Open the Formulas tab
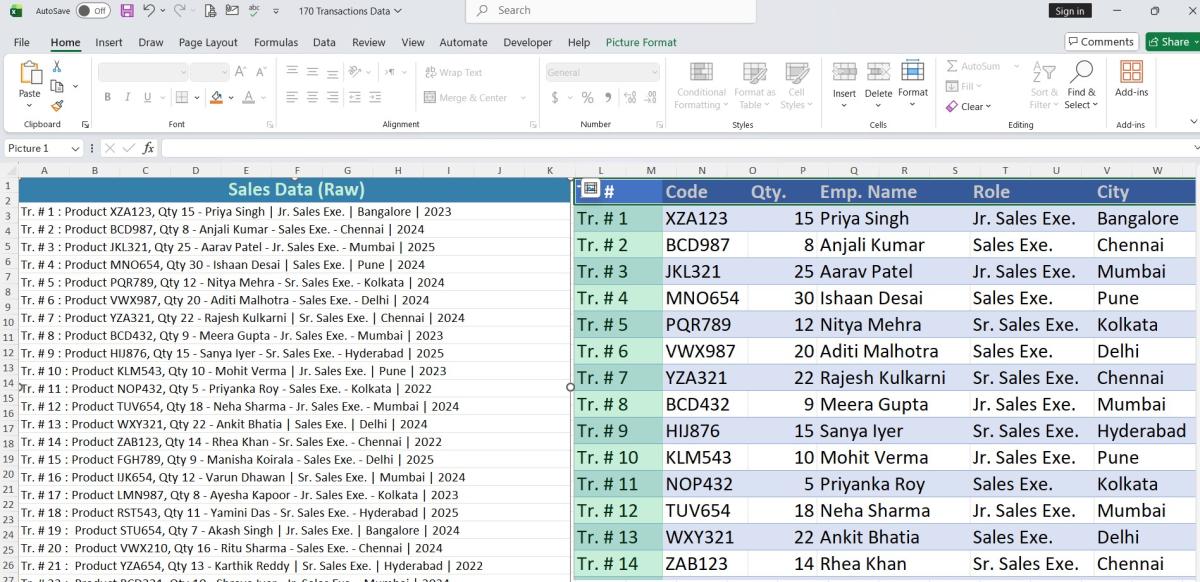The width and height of the screenshot is (1200, 582). [x=275, y=42]
